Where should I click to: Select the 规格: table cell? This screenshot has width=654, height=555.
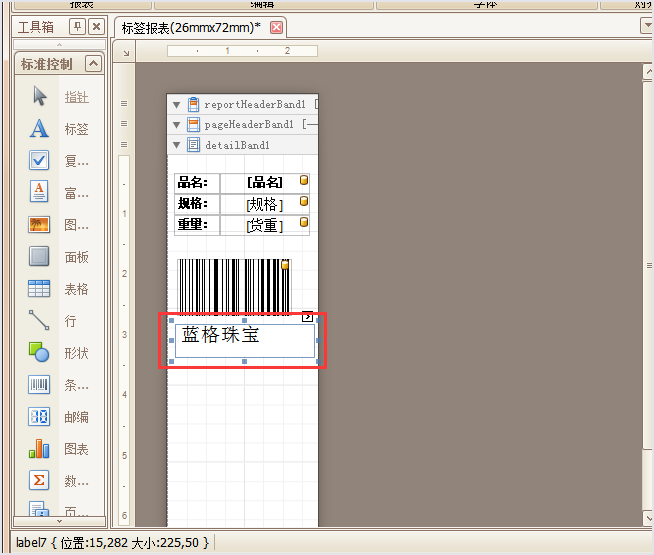click(197, 204)
